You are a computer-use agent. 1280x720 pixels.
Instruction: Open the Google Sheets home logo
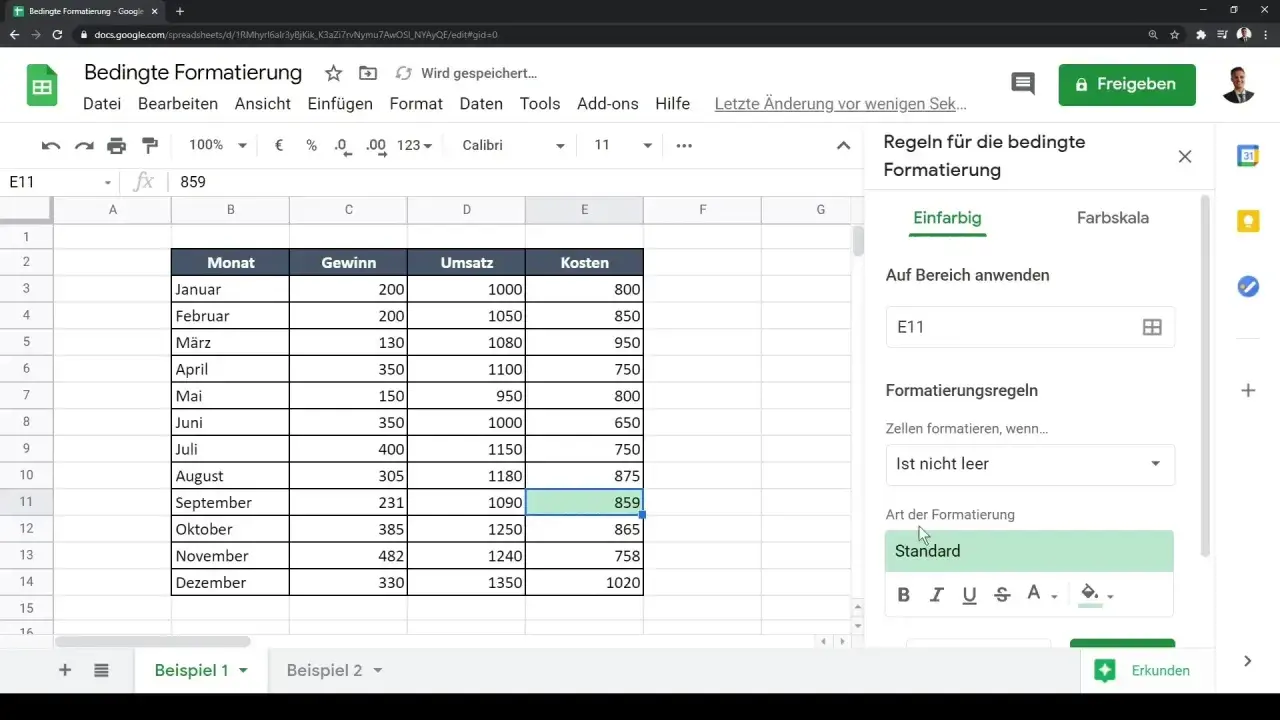(42, 85)
